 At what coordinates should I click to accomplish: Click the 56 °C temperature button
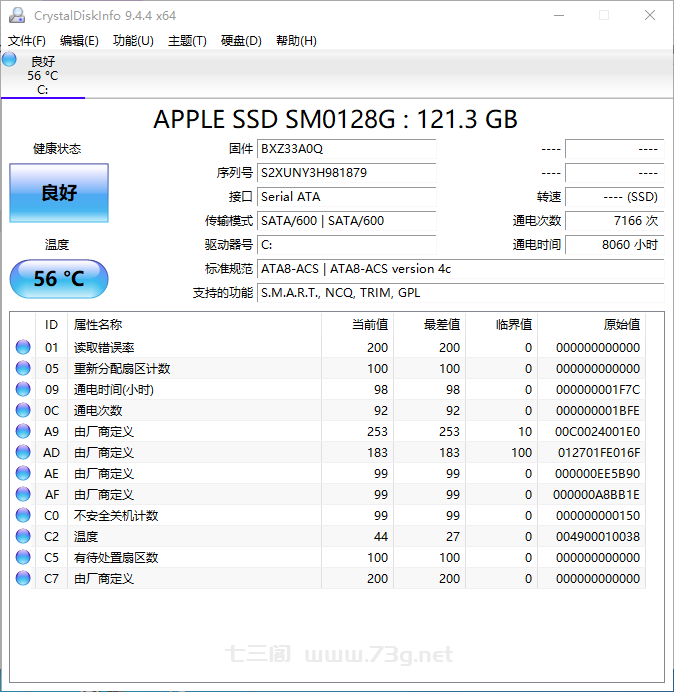coord(59,279)
